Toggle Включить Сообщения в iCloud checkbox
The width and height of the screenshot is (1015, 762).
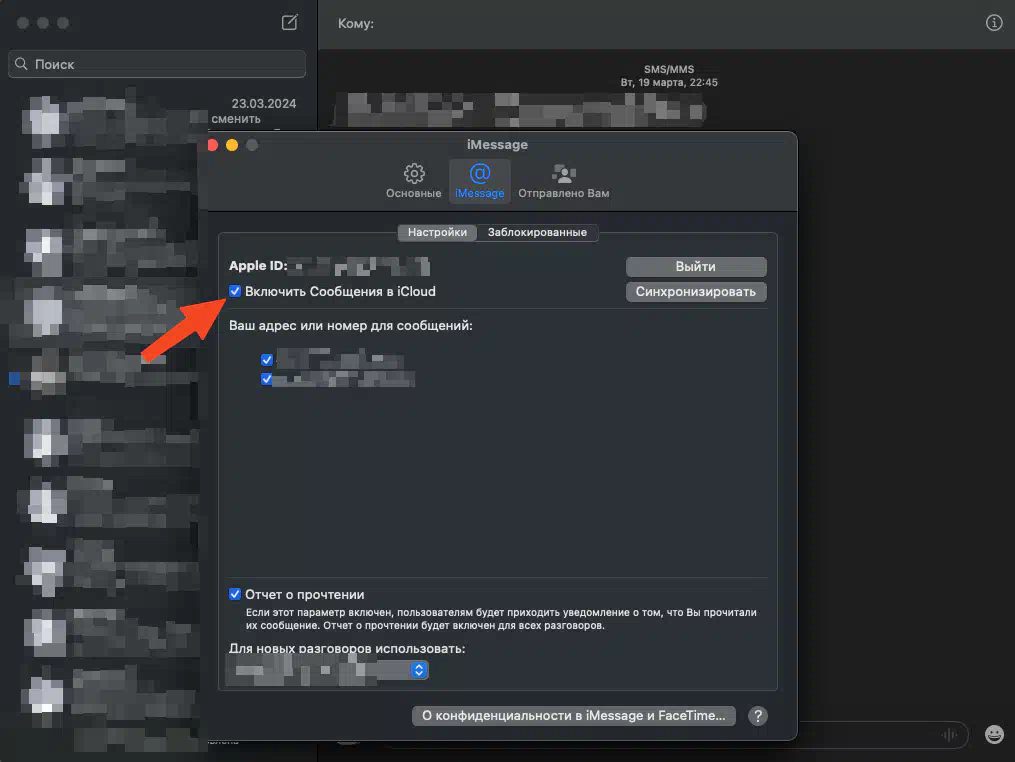[235, 291]
